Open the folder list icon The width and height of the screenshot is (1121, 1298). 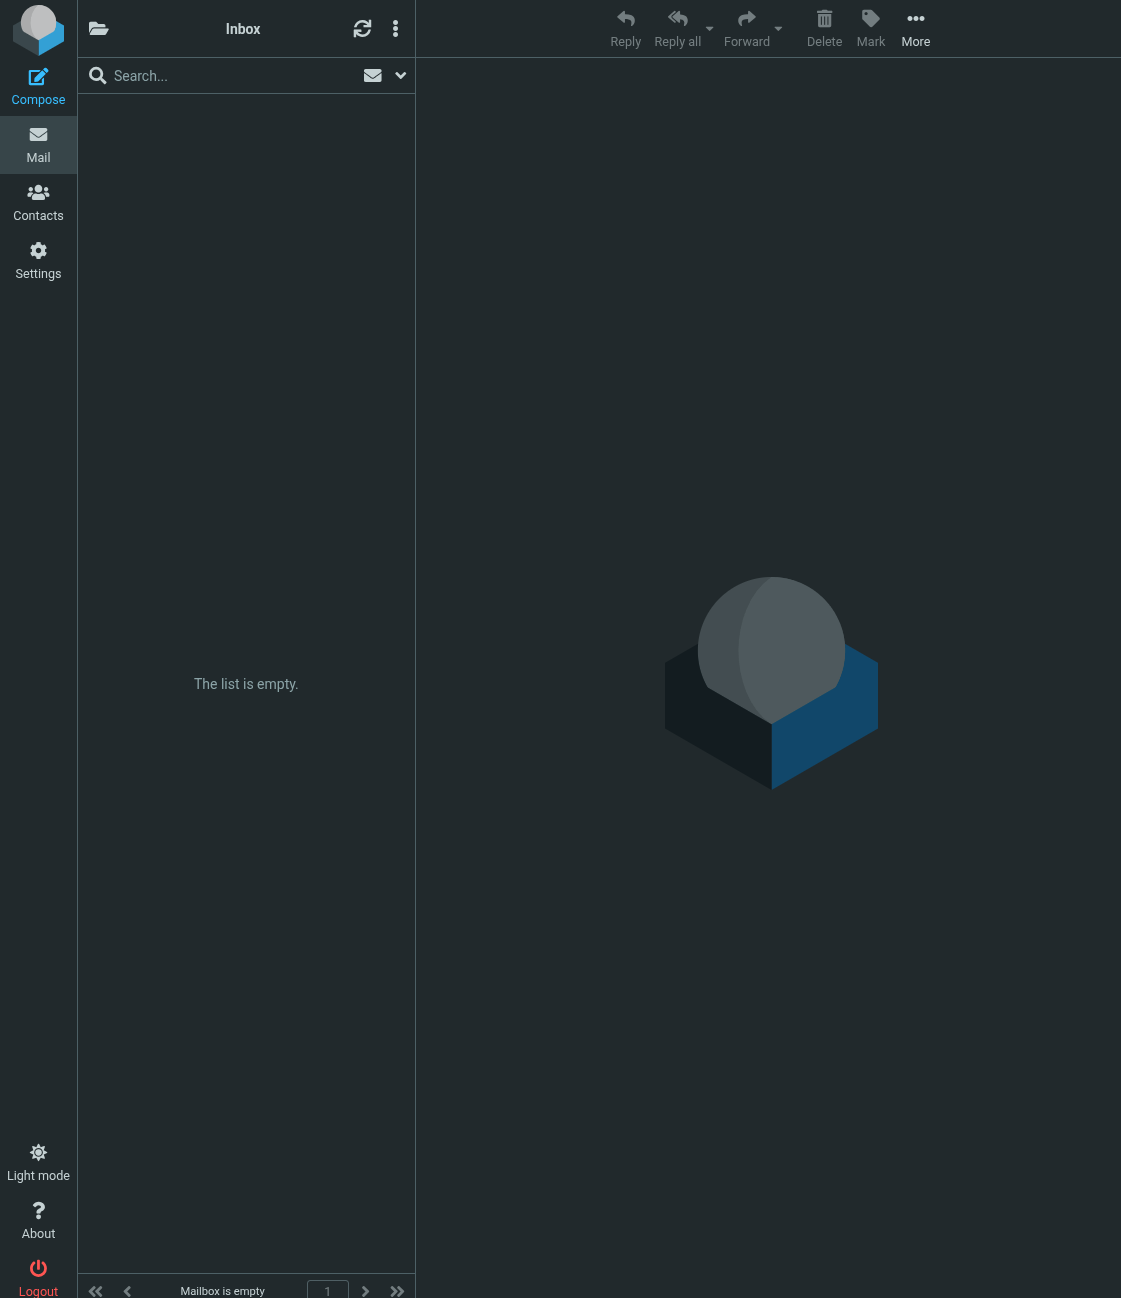(x=98, y=29)
